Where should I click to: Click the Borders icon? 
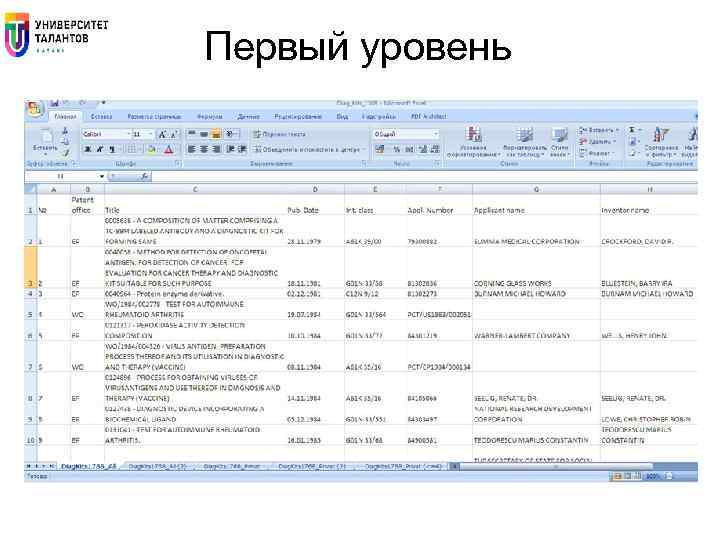click(x=133, y=149)
